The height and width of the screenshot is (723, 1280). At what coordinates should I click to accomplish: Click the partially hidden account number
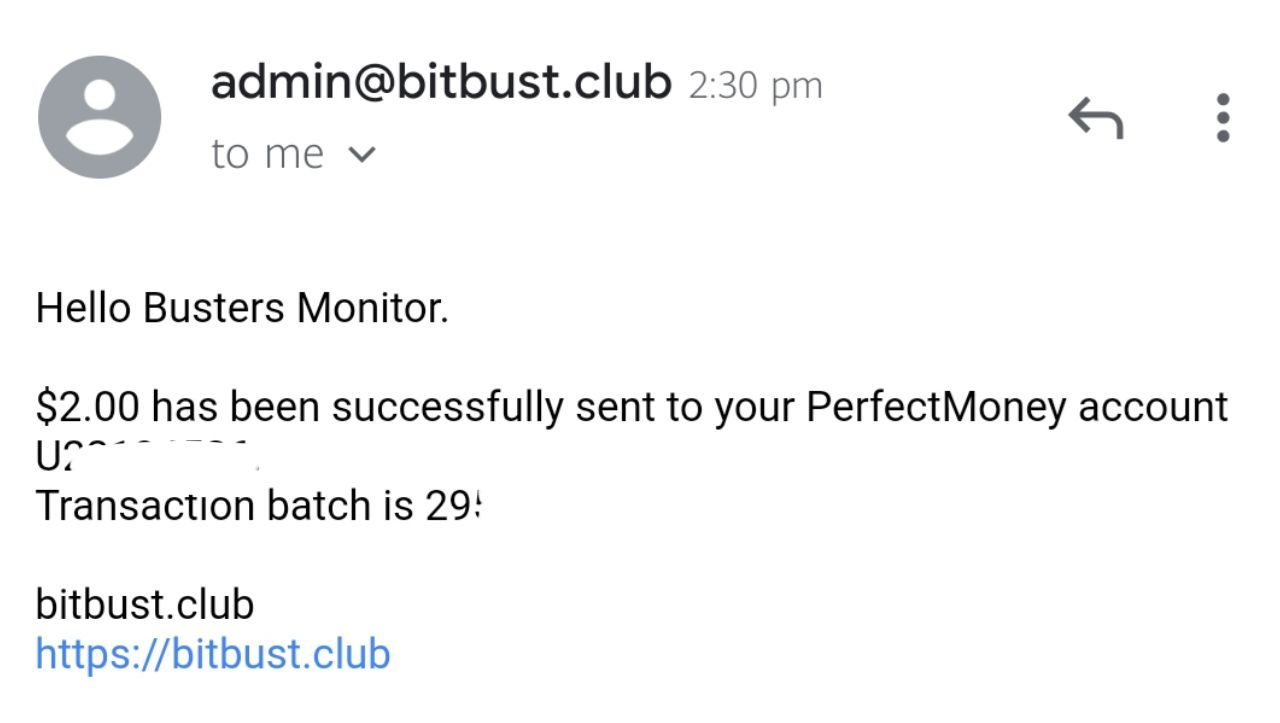tap(140, 455)
